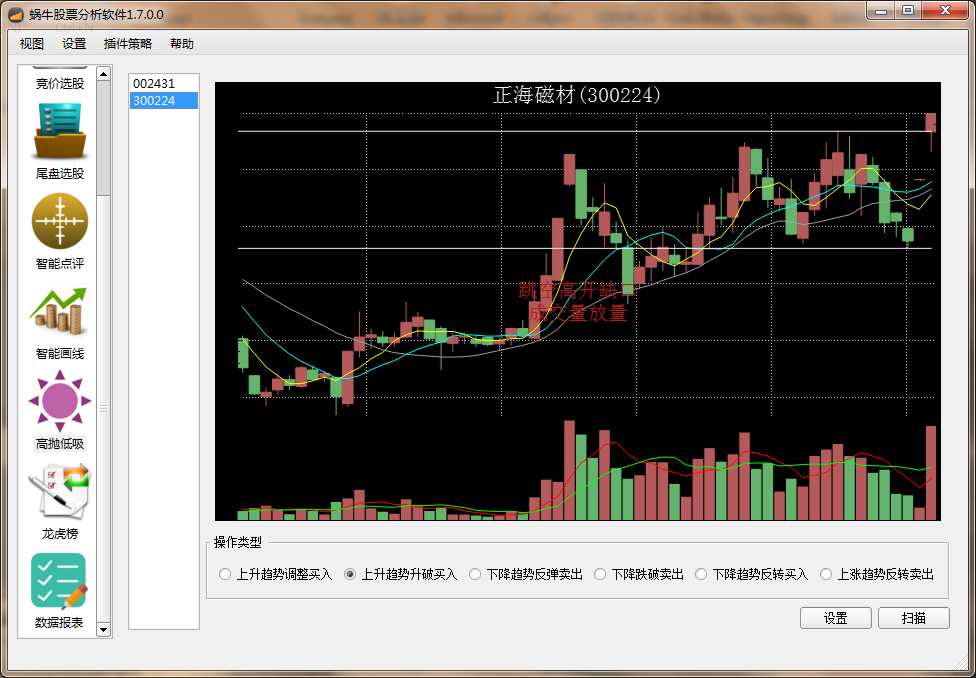The height and width of the screenshot is (678, 976).
Task: Open the 尾盘选股 briefcase icon
Action: pyautogui.click(x=60, y=131)
